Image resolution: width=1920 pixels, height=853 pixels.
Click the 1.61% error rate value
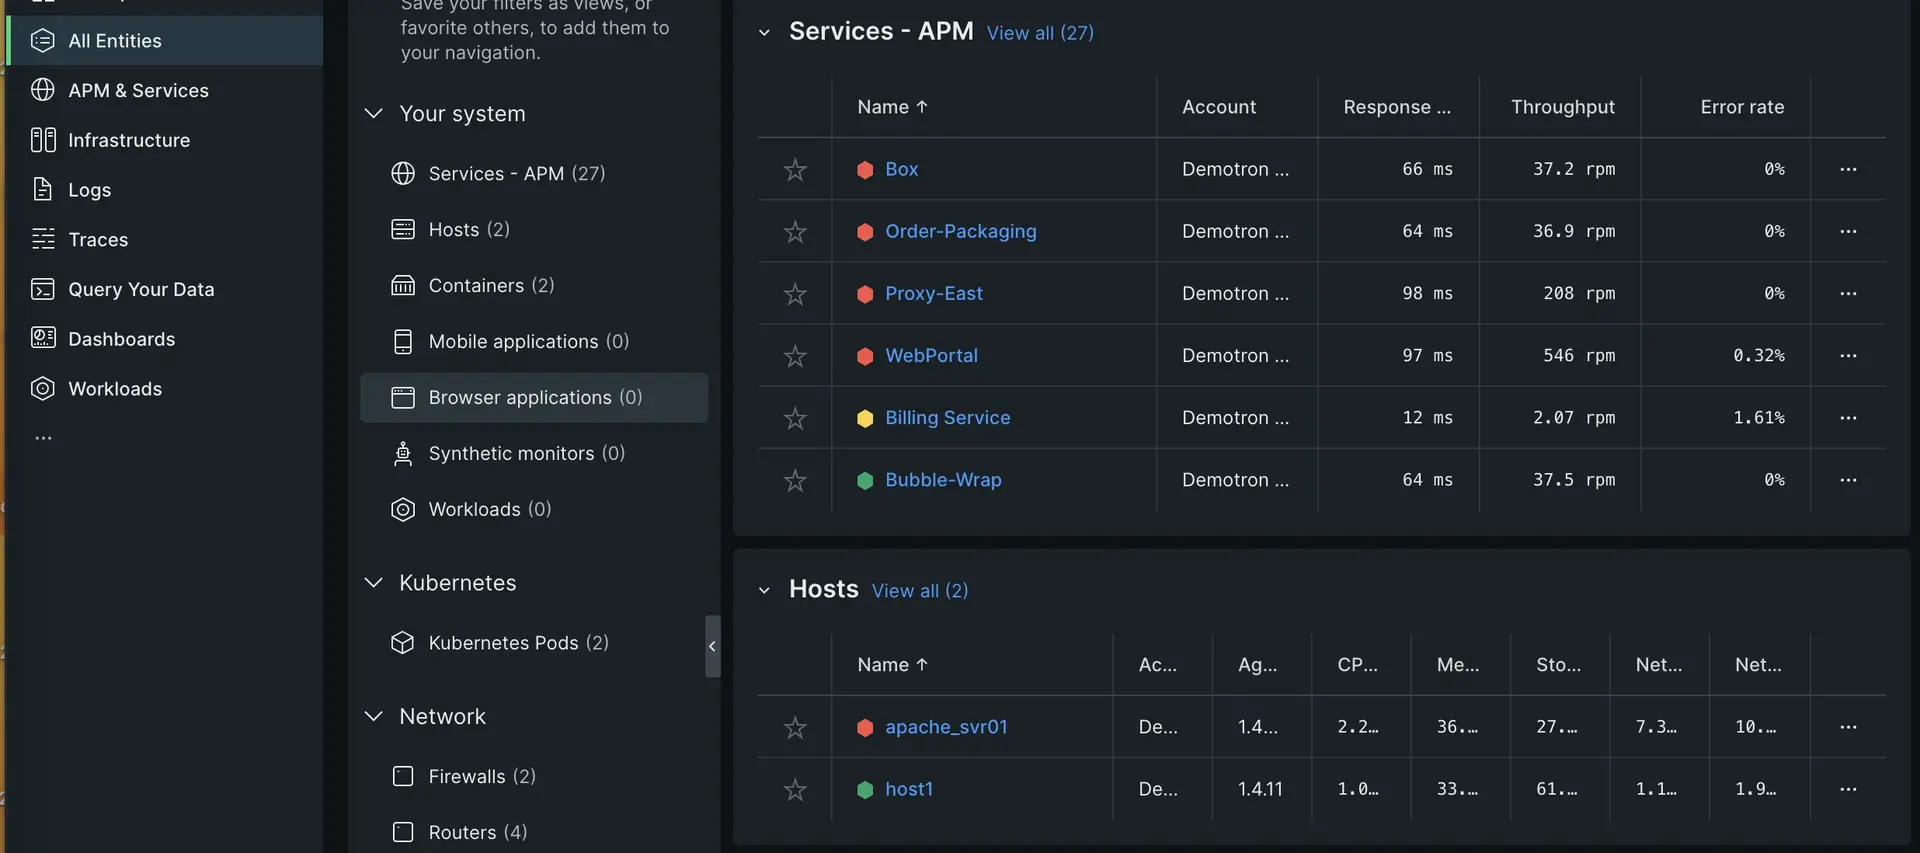click(1758, 417)
